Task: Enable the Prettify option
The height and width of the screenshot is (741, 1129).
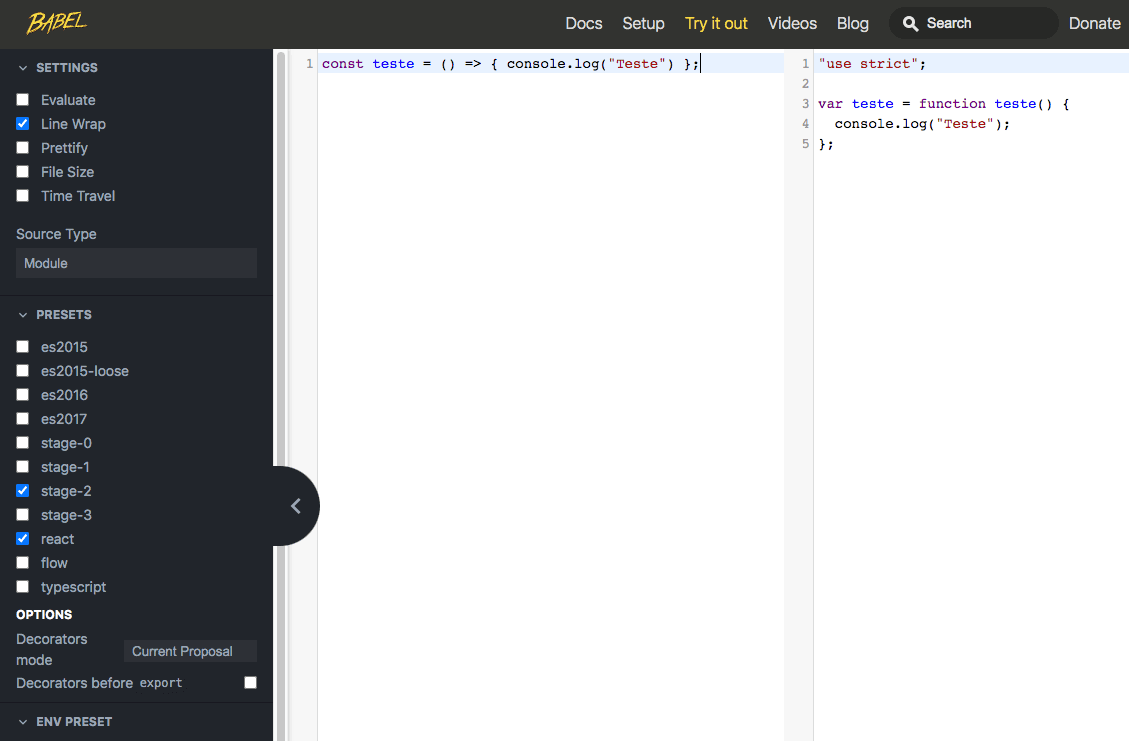Action: pos(22,147)
